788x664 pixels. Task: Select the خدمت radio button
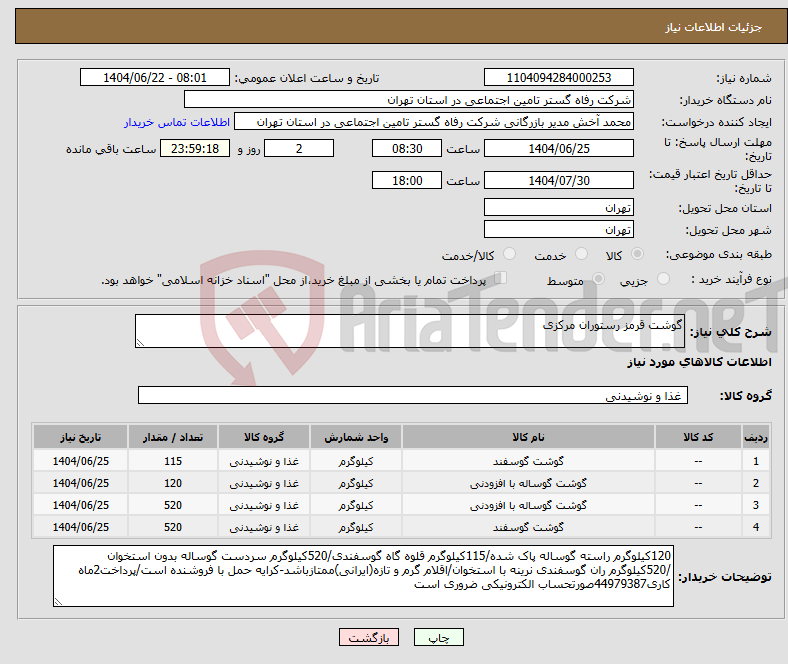coord(581,254)
